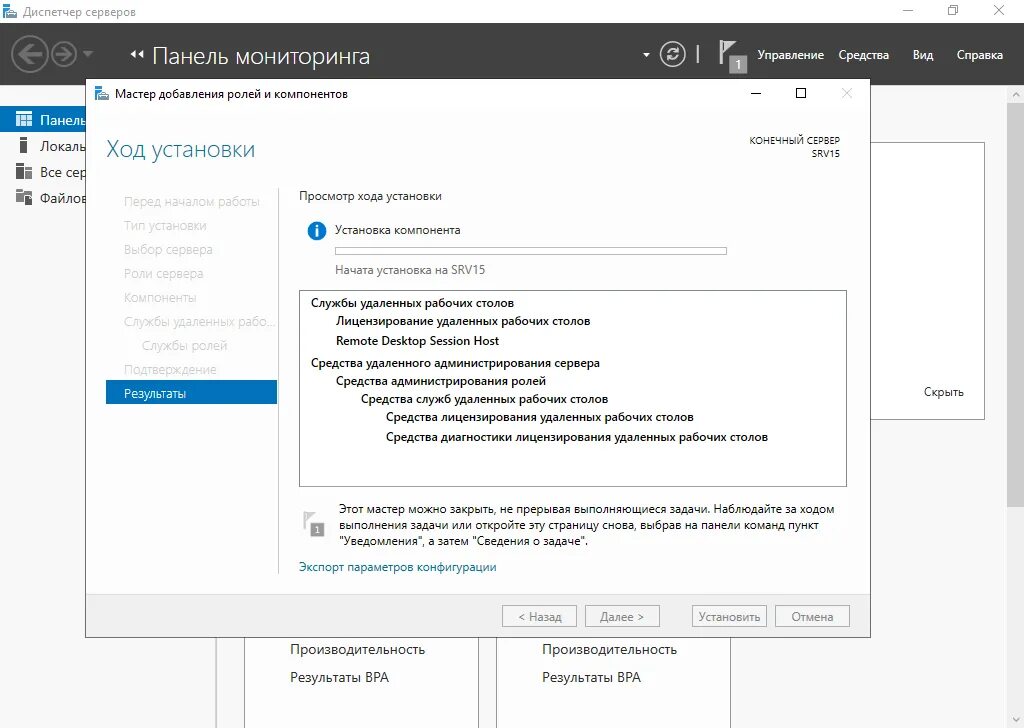Select the Компоненты wizard step

pos(160,298)
